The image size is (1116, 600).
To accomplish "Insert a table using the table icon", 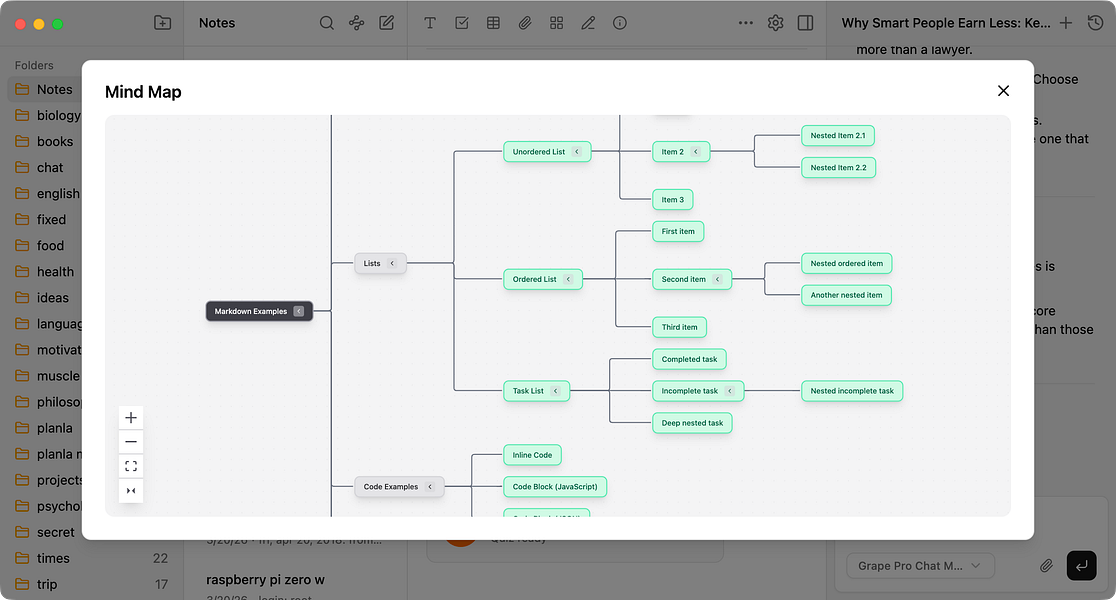I will (x=493, y=23).
